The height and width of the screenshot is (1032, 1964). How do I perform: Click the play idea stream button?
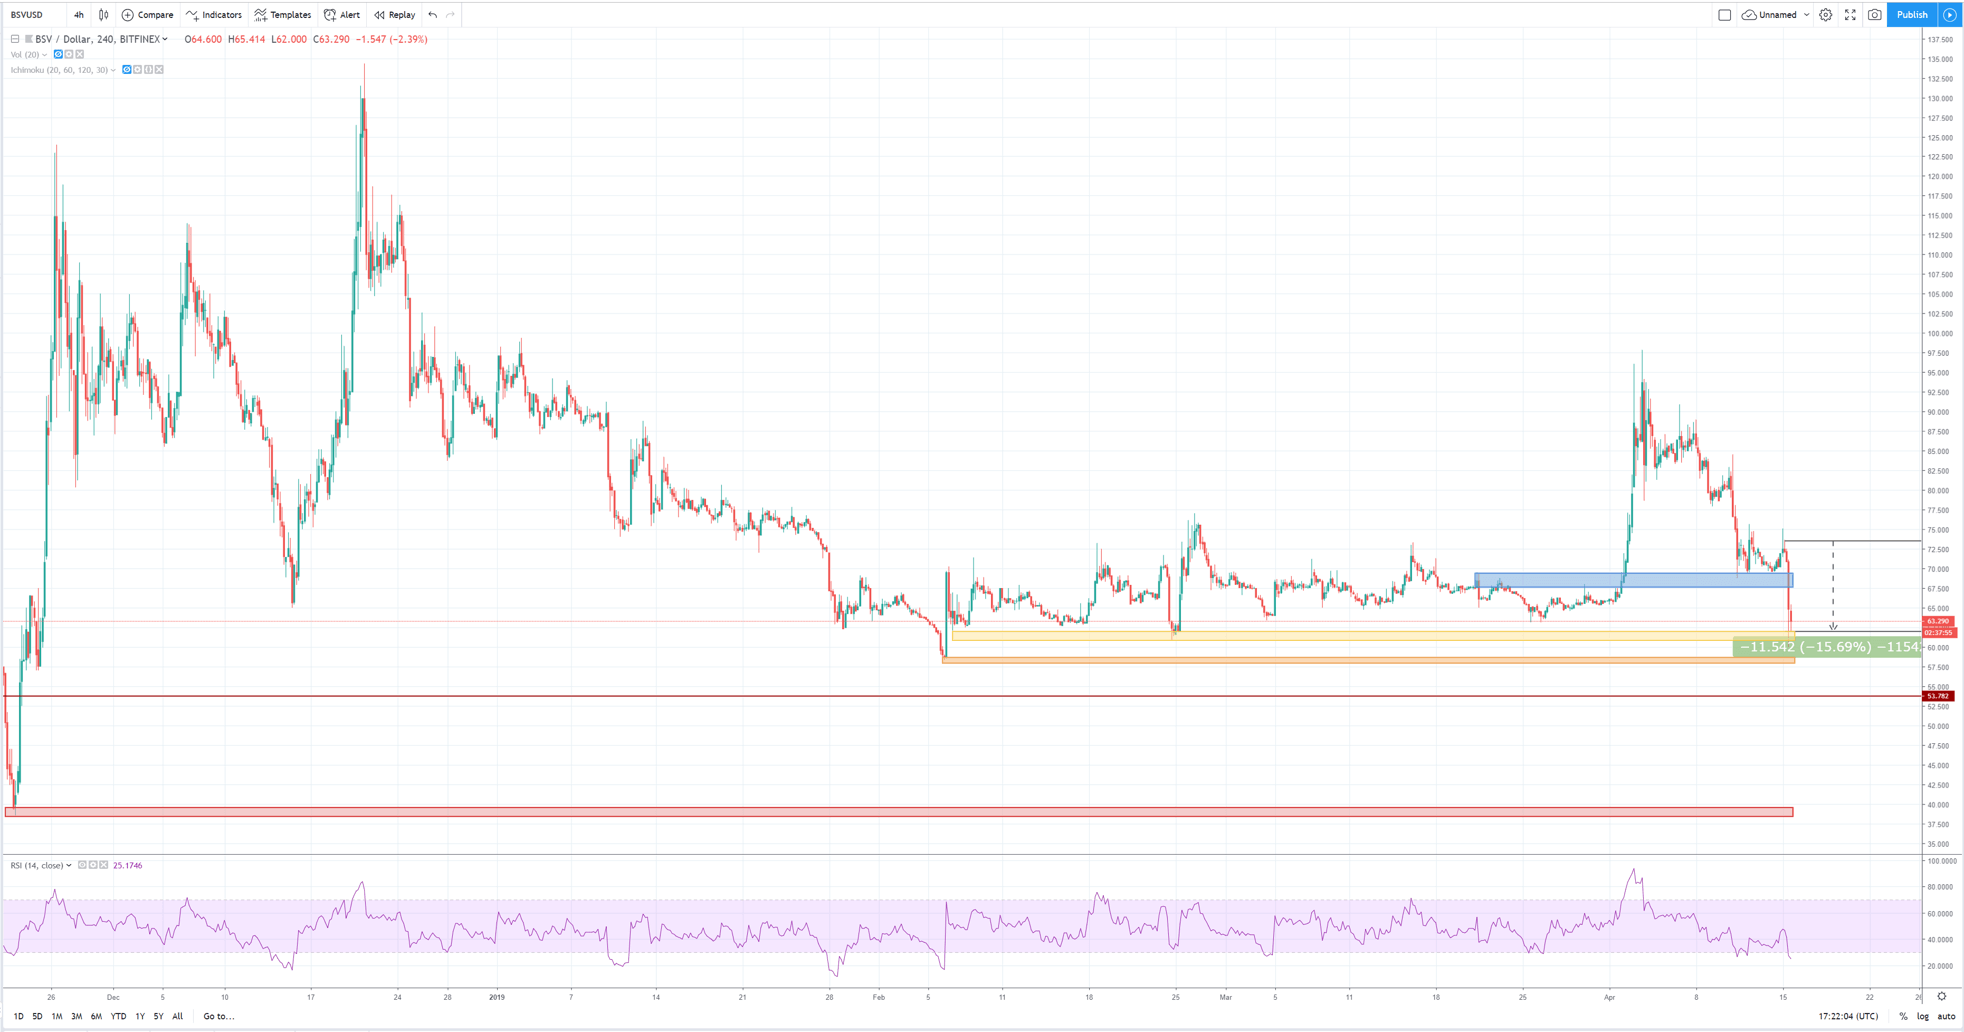[1950, 15]
